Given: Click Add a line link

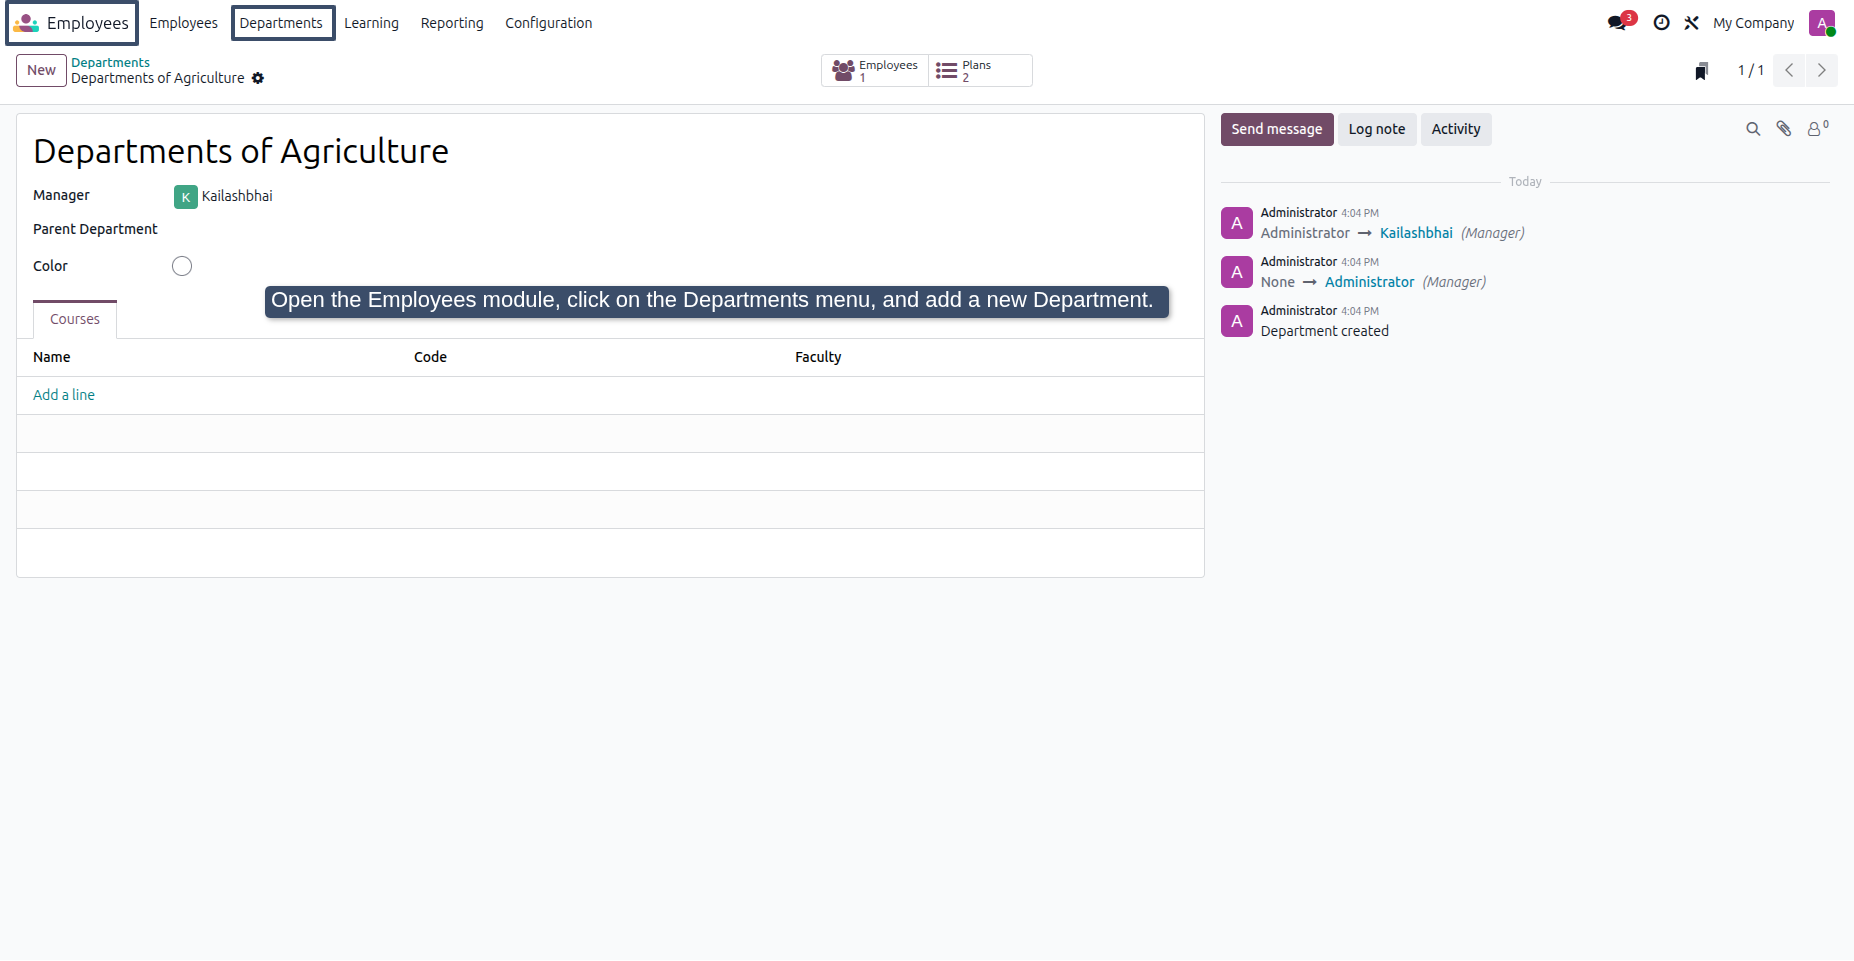Looking at the screenshot, I should tap(64, 395).
